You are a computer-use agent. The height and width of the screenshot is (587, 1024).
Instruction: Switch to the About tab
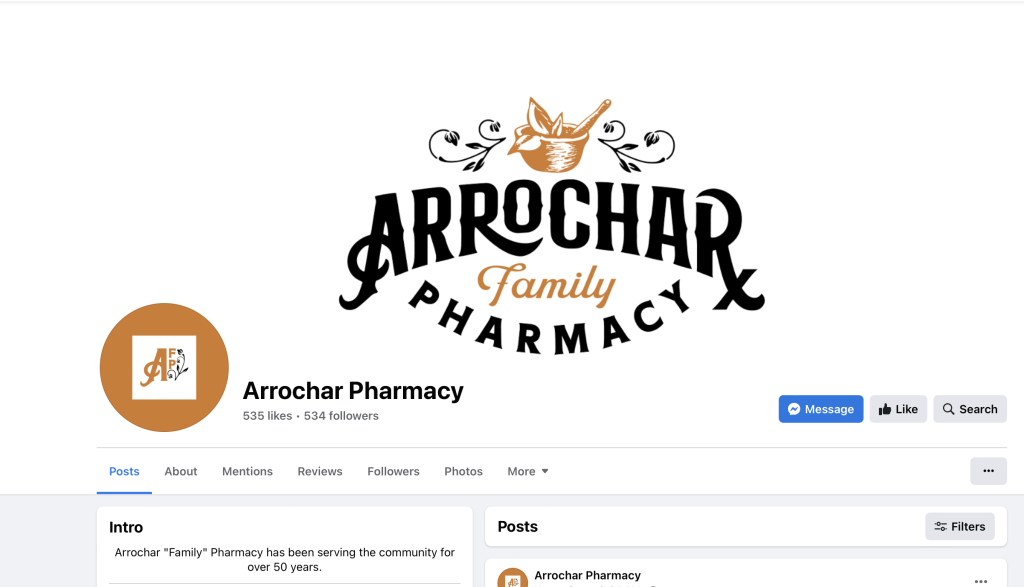(x=180, y=471)
